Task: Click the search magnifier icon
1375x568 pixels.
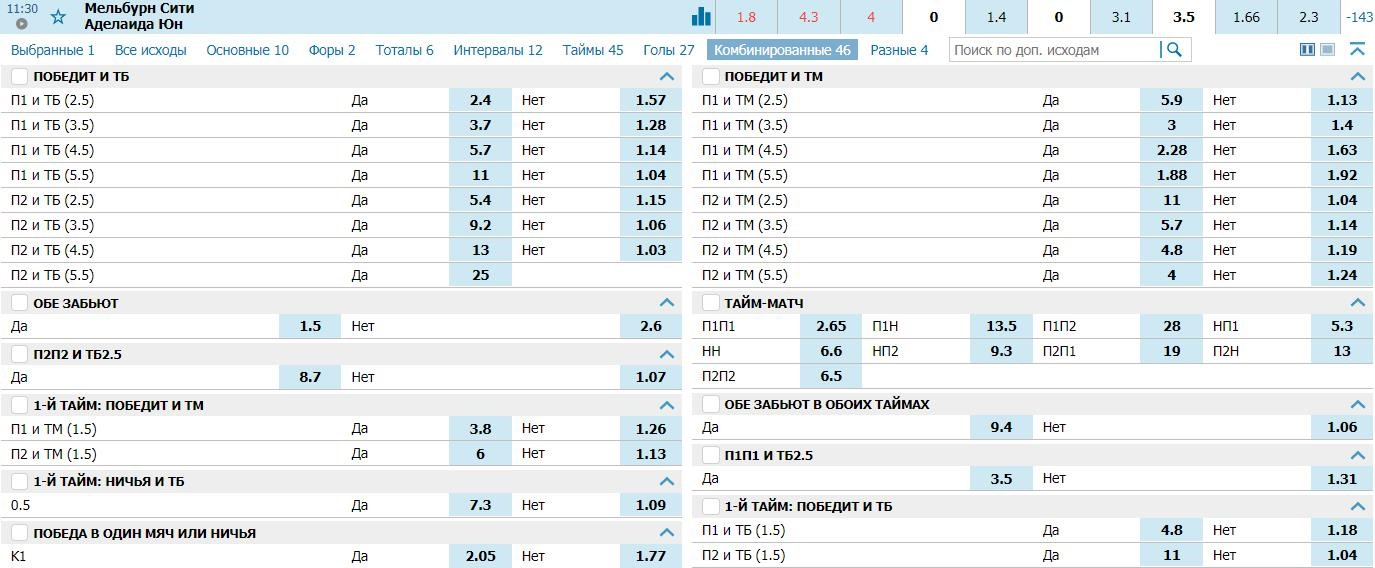Action: click(1175, 49)
